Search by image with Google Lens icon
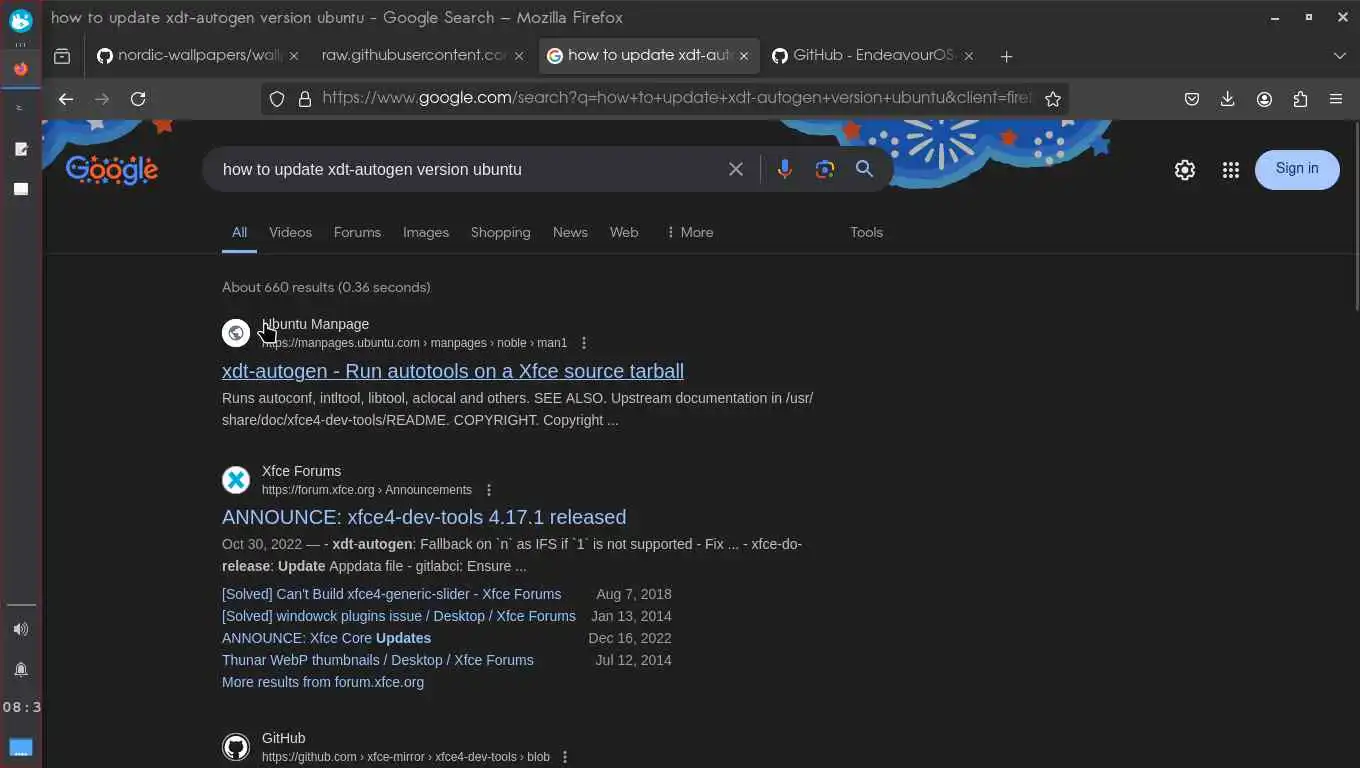The width and height of the screenshot is (1360, 768). [x=825, y=169]
